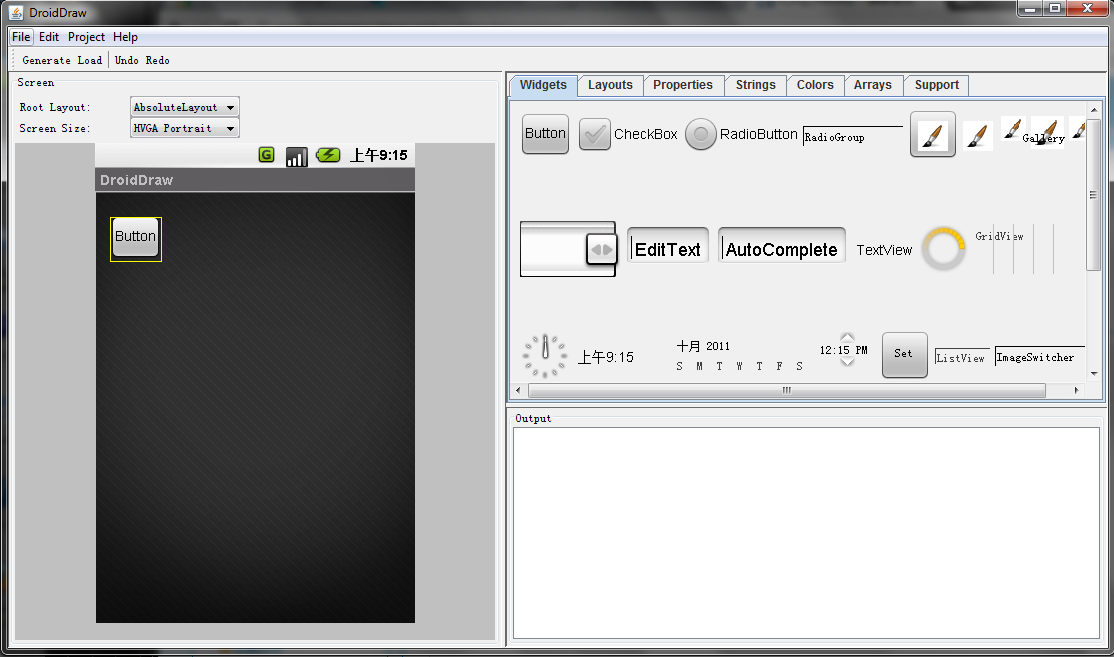1114x657 pixels.
Task: Click the Set button in the palette
Action: click(904, 354)
